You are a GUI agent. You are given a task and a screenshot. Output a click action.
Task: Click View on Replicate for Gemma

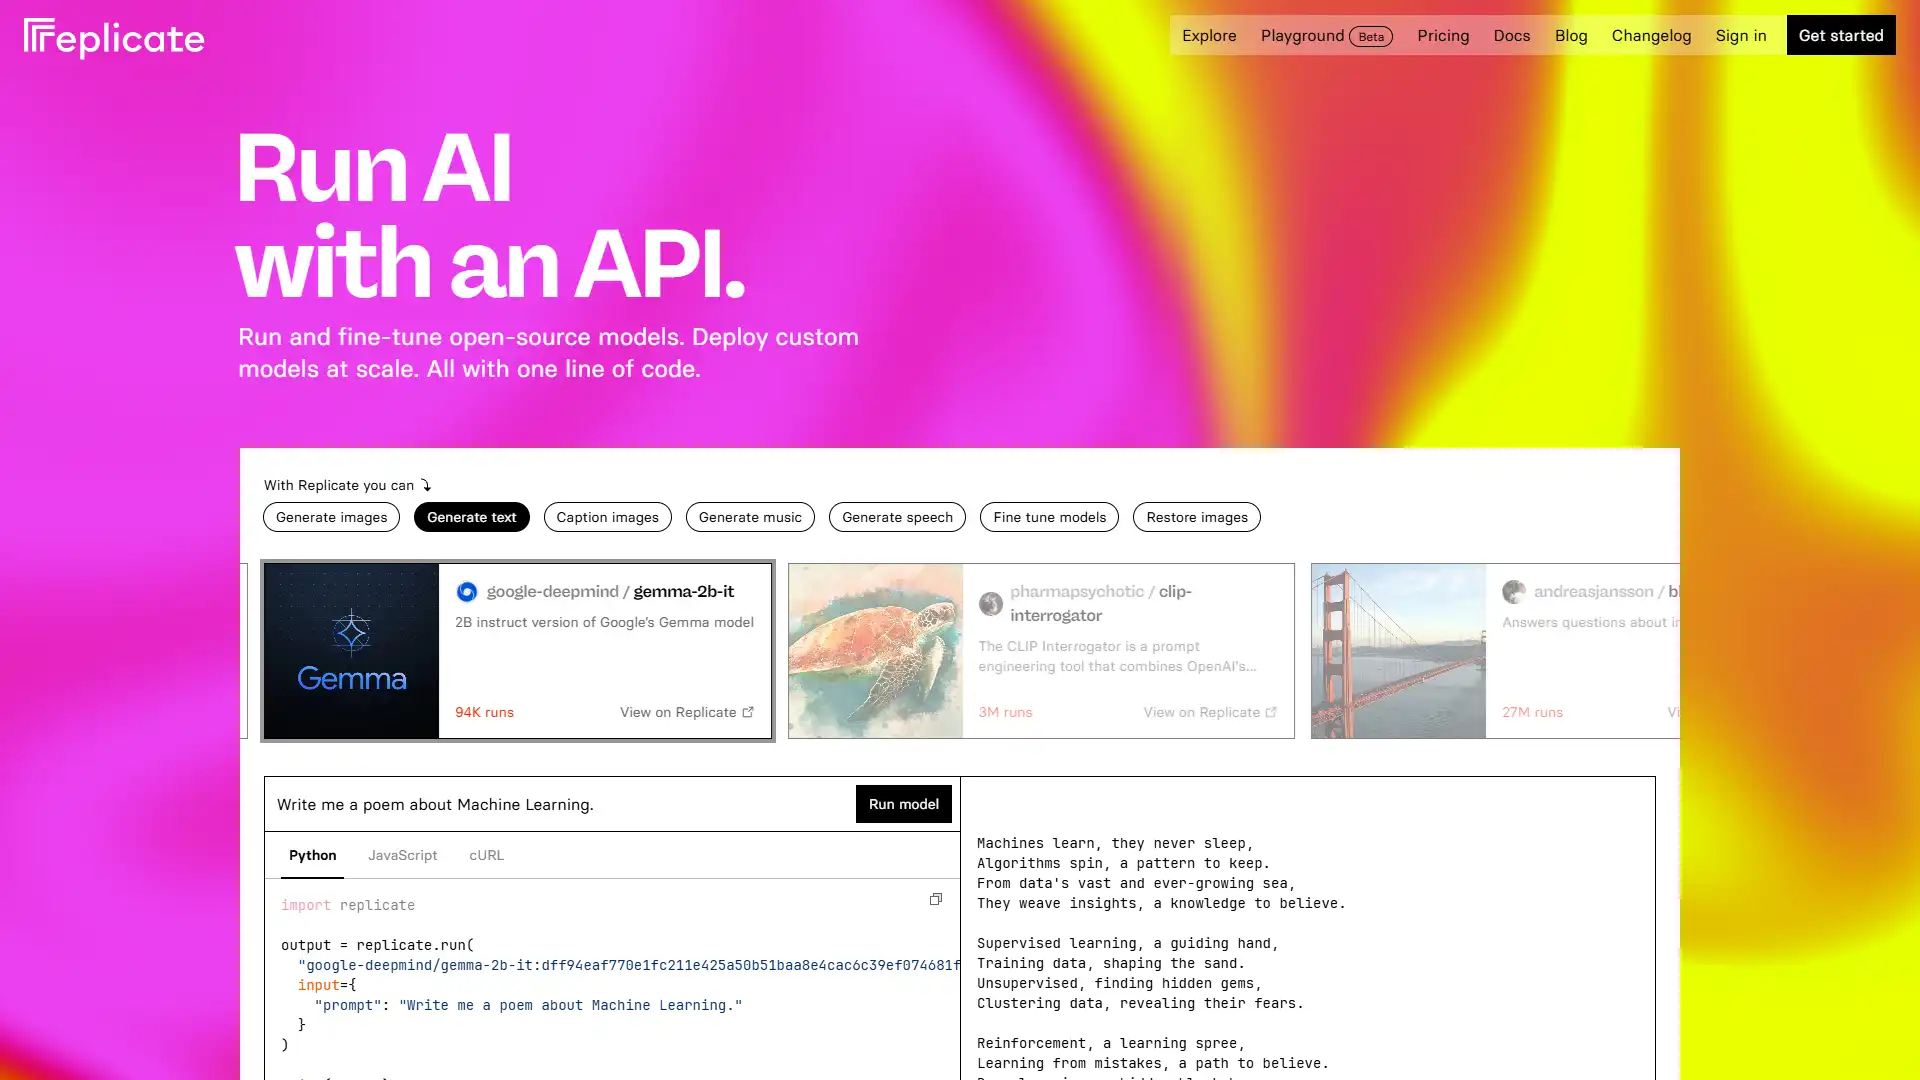click(x=687, y=712)
